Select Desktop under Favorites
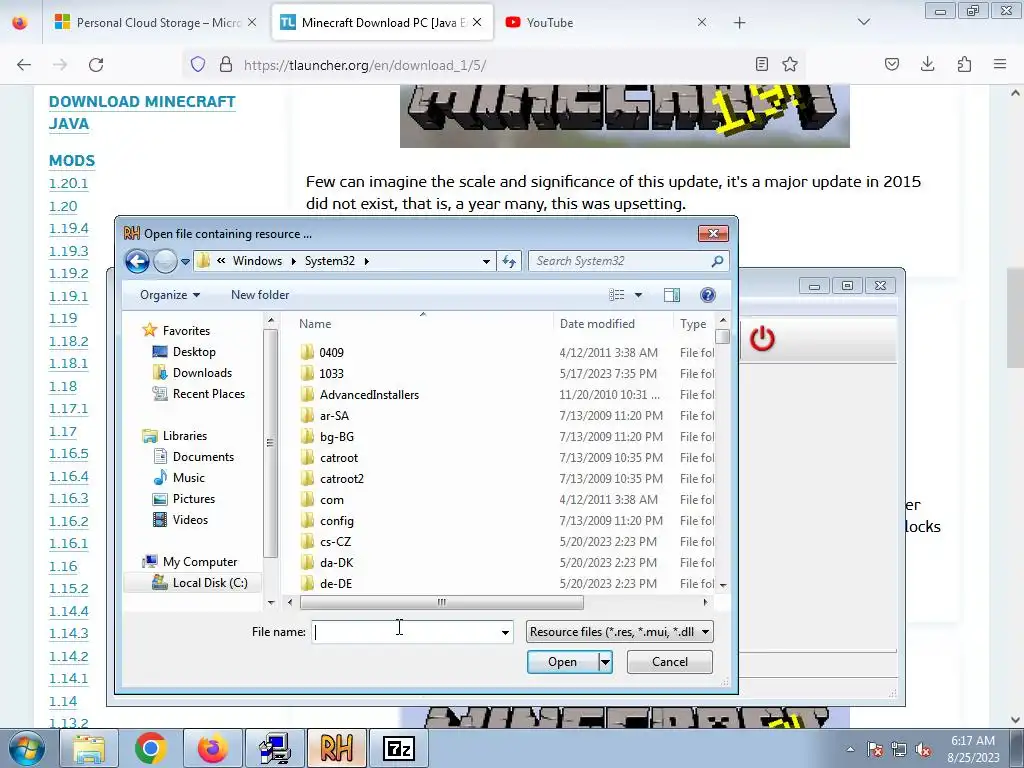Image resolution: width=1024 pixels, height=768 pixels. pos(194,352)
